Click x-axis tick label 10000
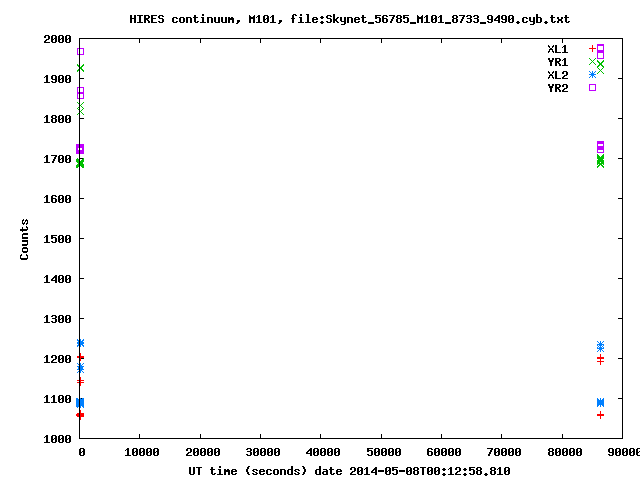The height and width of the screenshot is (480, 640). pos(142,452)
